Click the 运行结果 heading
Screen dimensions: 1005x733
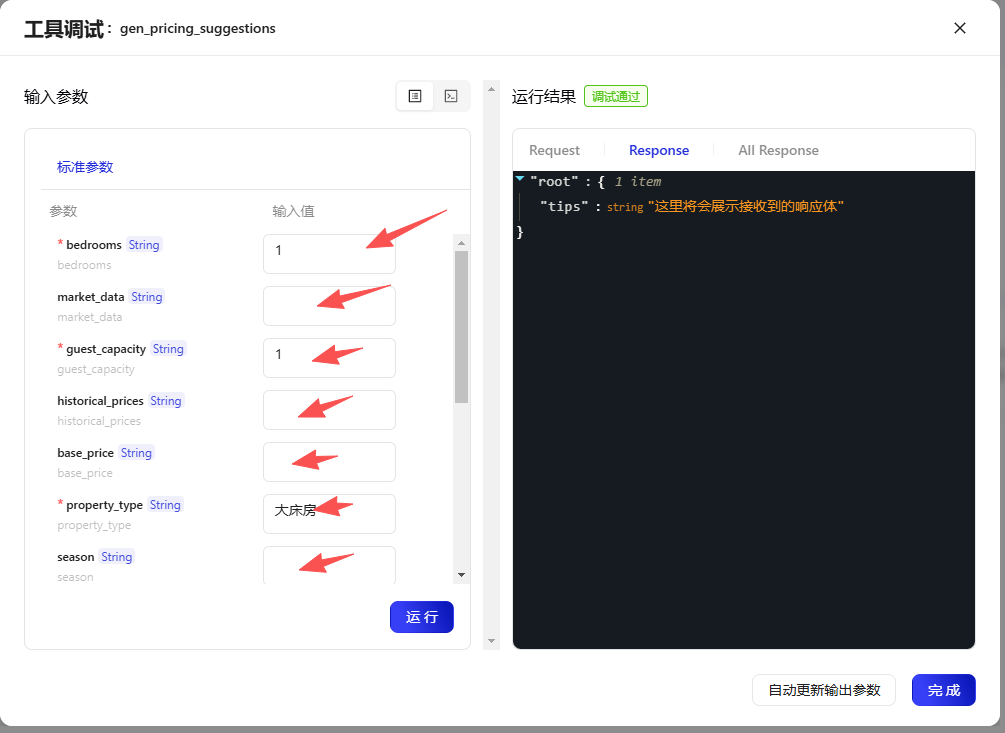tap(544, 97)
